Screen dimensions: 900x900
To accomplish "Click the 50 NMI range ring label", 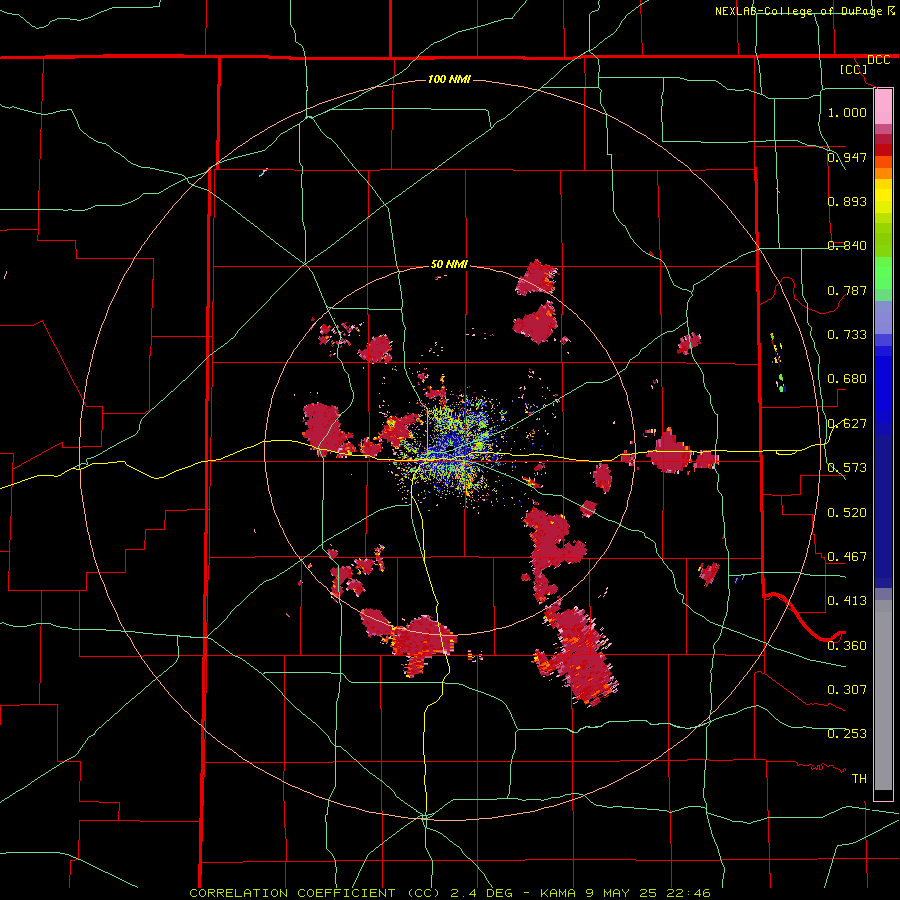I will point(449,264).
